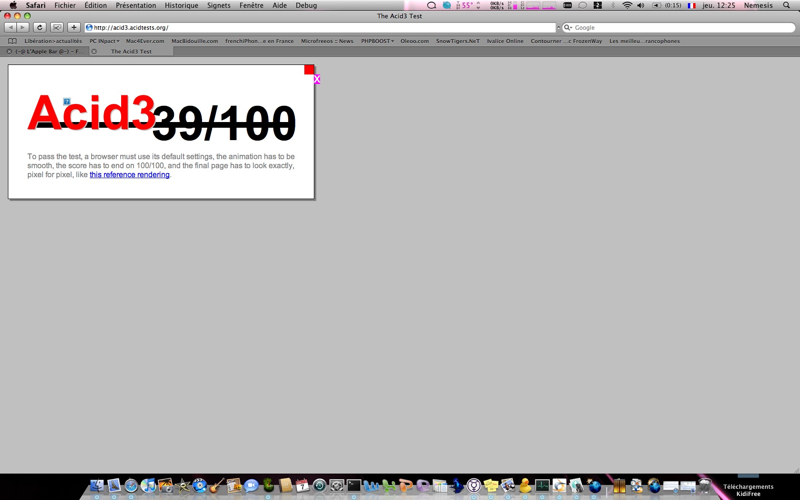
Task: Click the toolbar button next to reload
Action: pyautogui.click(x=57, y=28)
